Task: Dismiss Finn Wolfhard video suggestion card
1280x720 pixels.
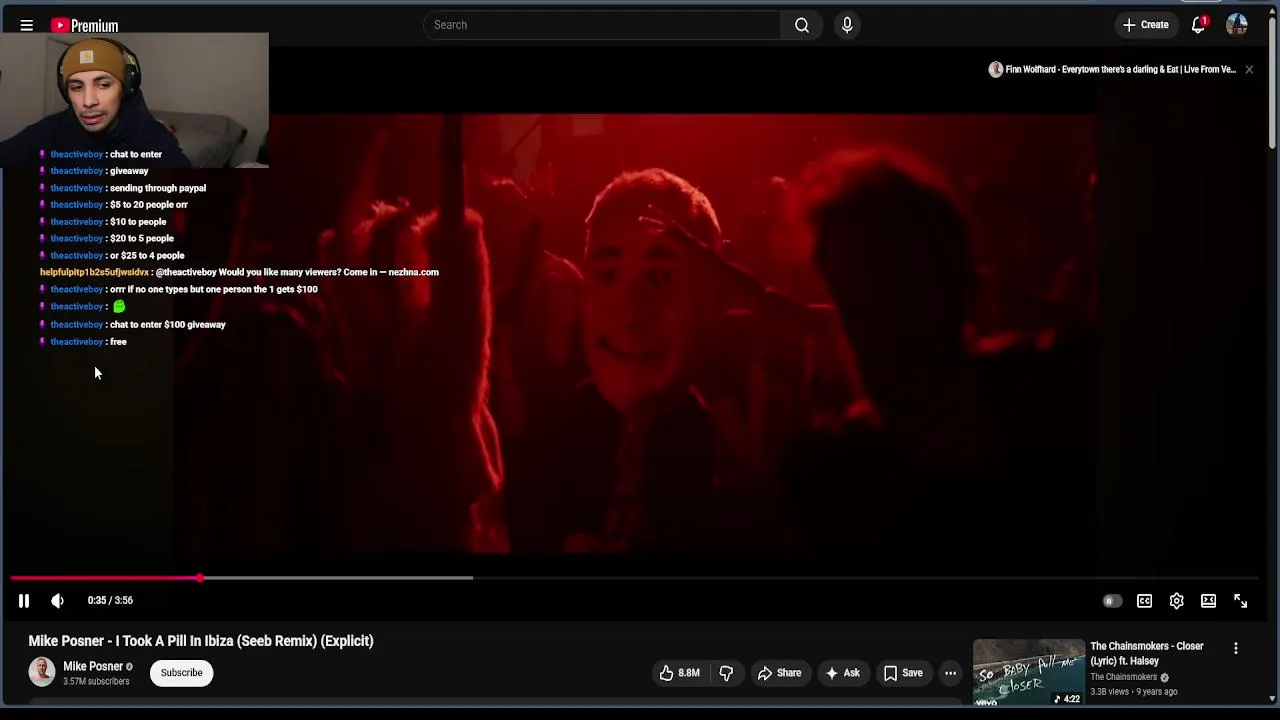Action: (1249, 69)
